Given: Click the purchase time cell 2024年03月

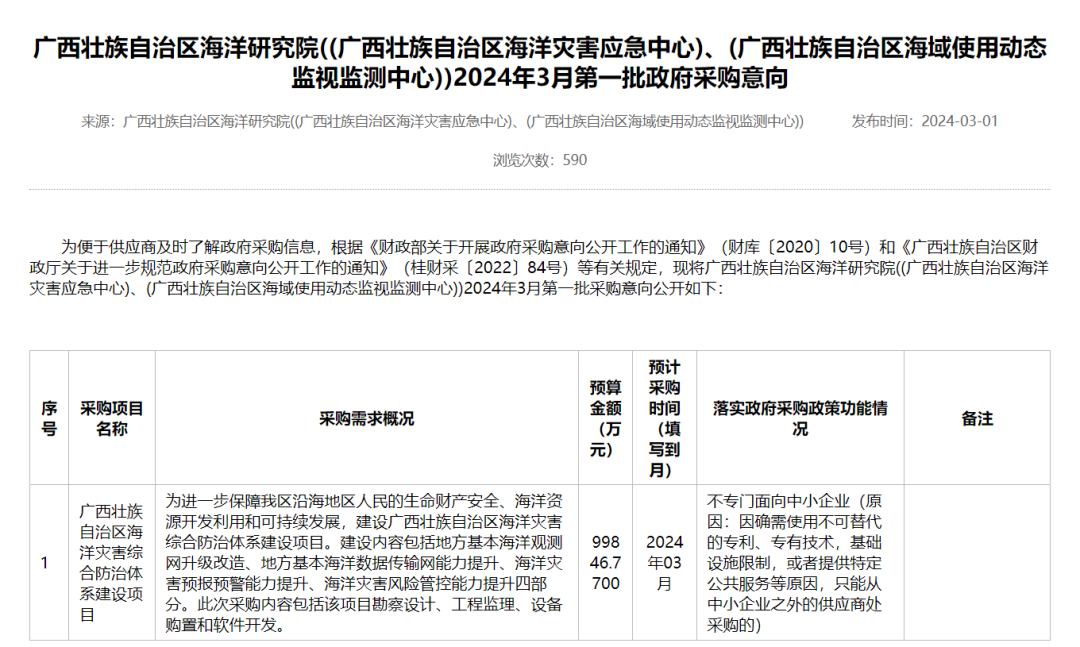Looking at the screenshot, I should point(664,563).
